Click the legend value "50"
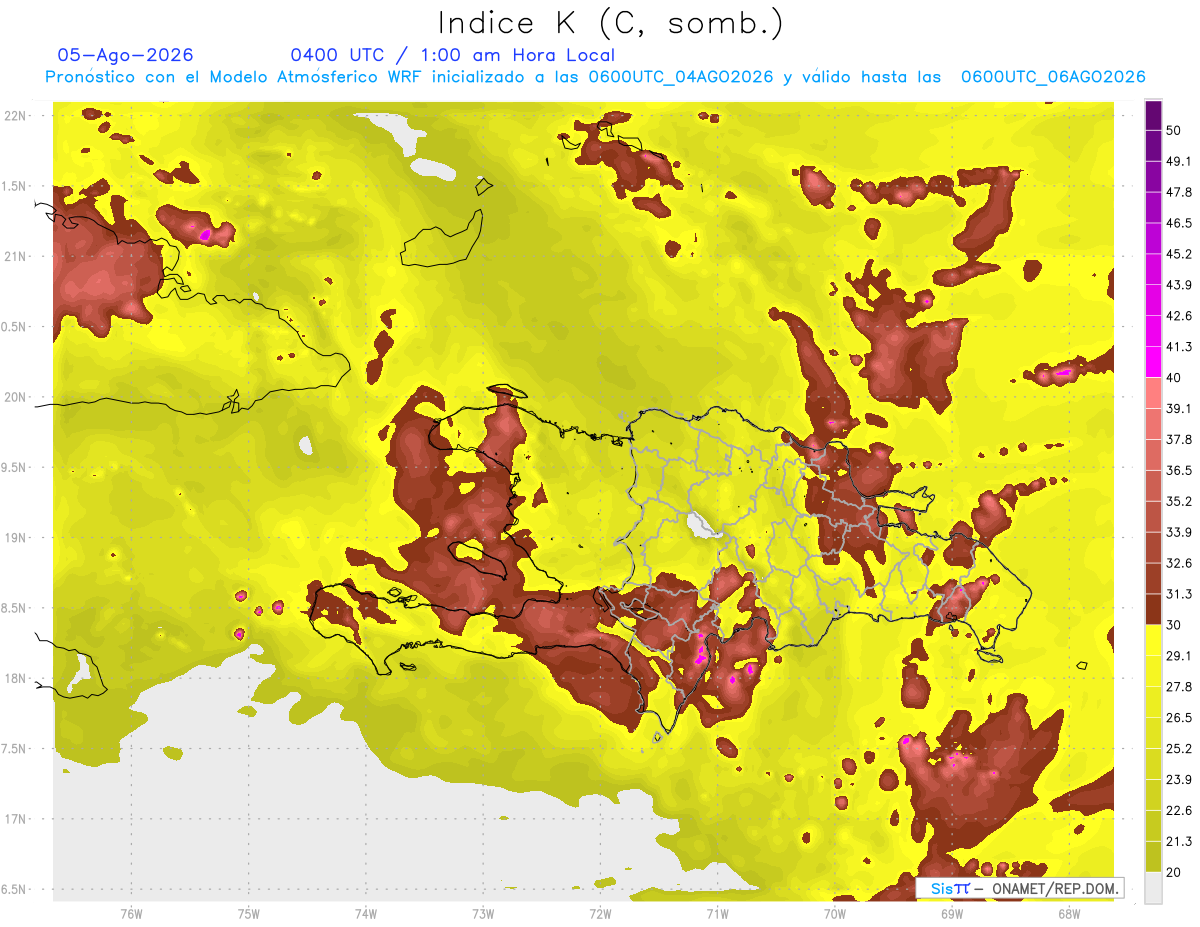Viewport: 1200px width, 927px height. click(1173, 130)
